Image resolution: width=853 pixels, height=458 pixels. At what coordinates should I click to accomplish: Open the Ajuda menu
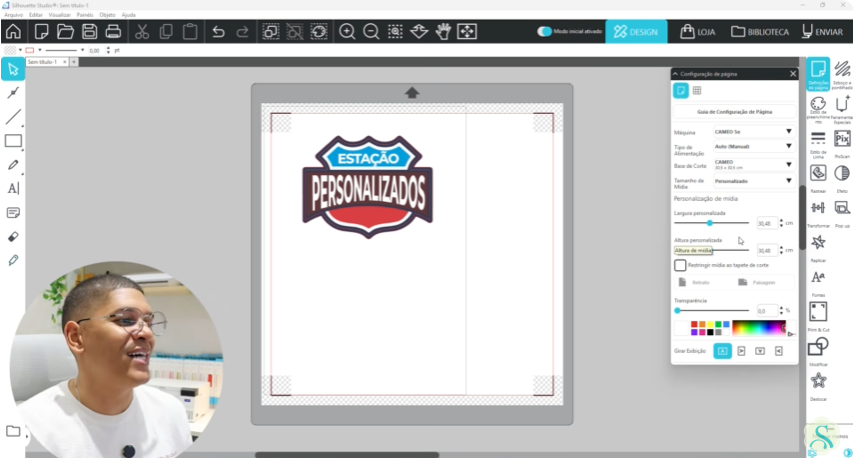(x=128, y=15)
